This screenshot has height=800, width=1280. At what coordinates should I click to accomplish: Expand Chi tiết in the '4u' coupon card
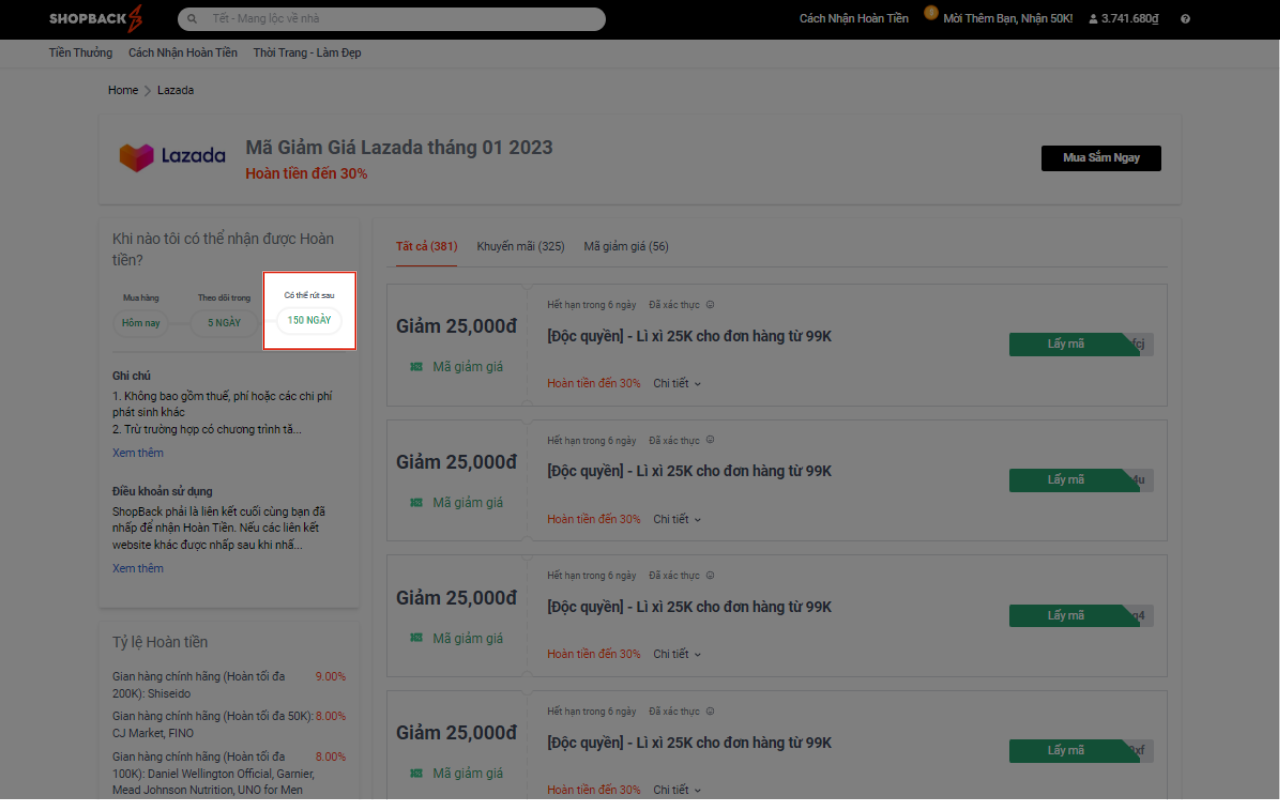tap(677, 519)
